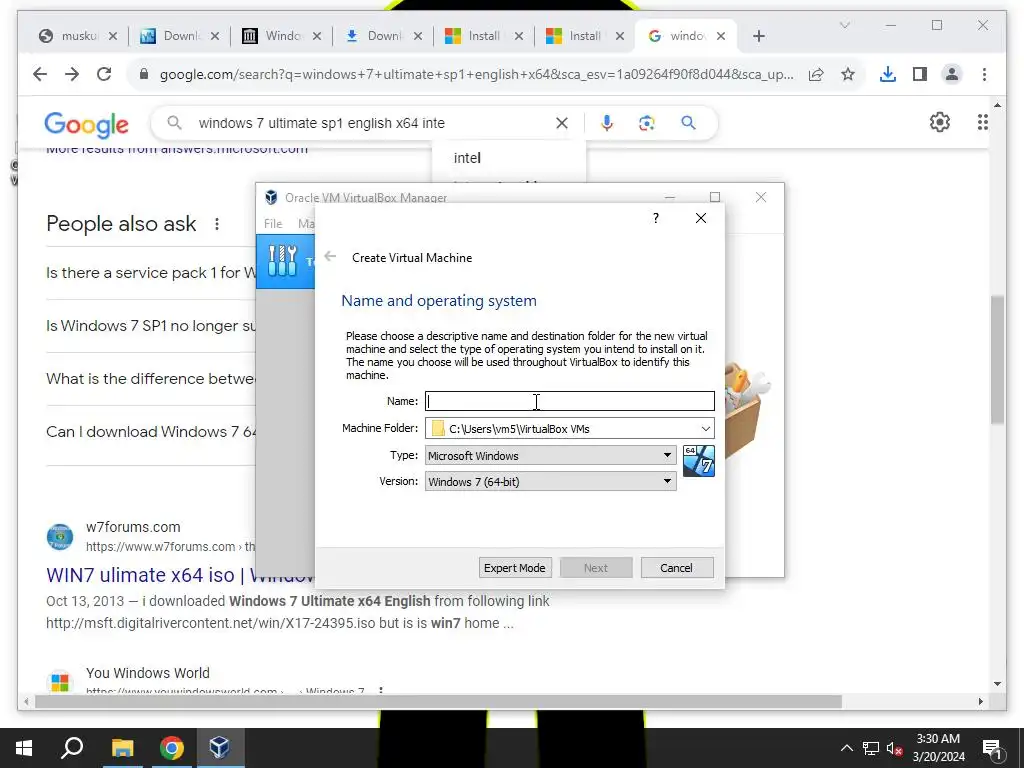
Task: Expand 'Is Windows 7 SP1 no longer' question
Action: click(x=151, y=326)
